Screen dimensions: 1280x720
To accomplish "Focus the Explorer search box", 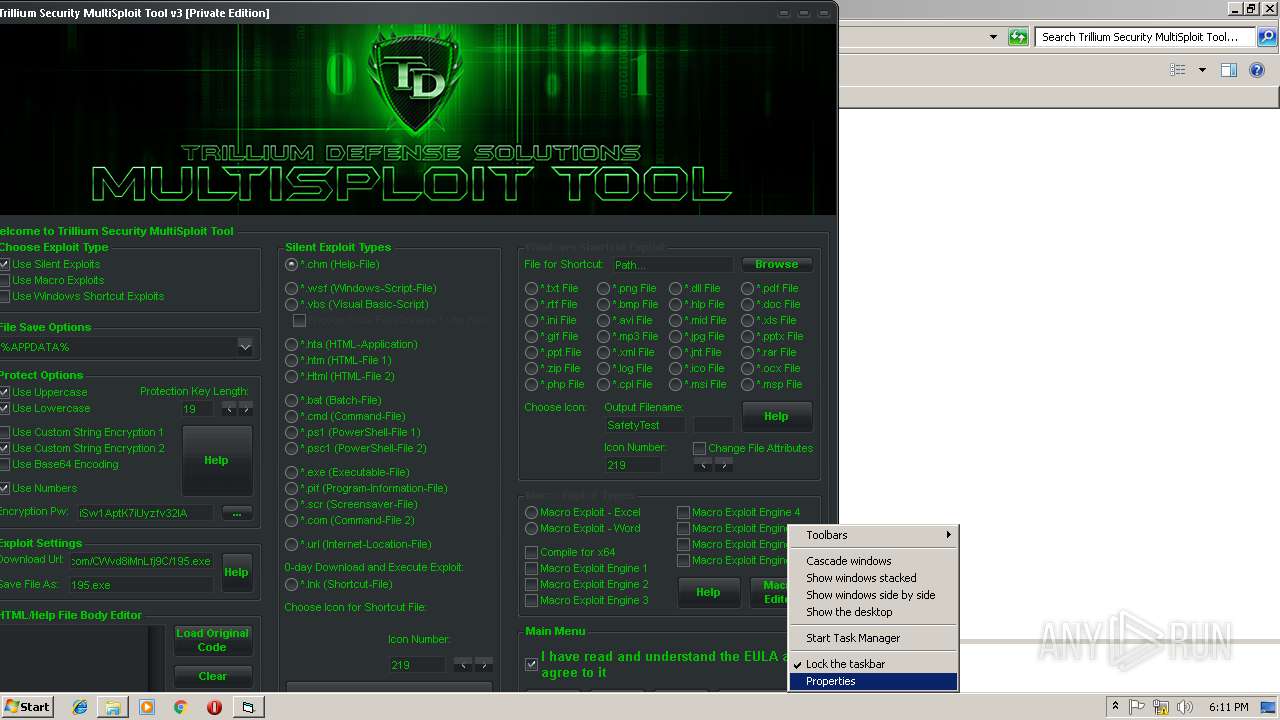I will (1145, 37).
